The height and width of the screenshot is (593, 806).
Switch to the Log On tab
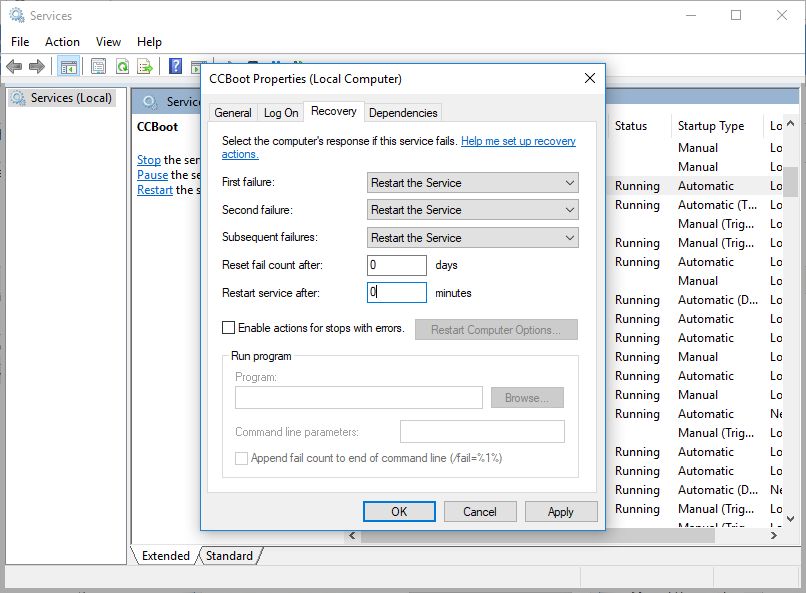(281, 113)
